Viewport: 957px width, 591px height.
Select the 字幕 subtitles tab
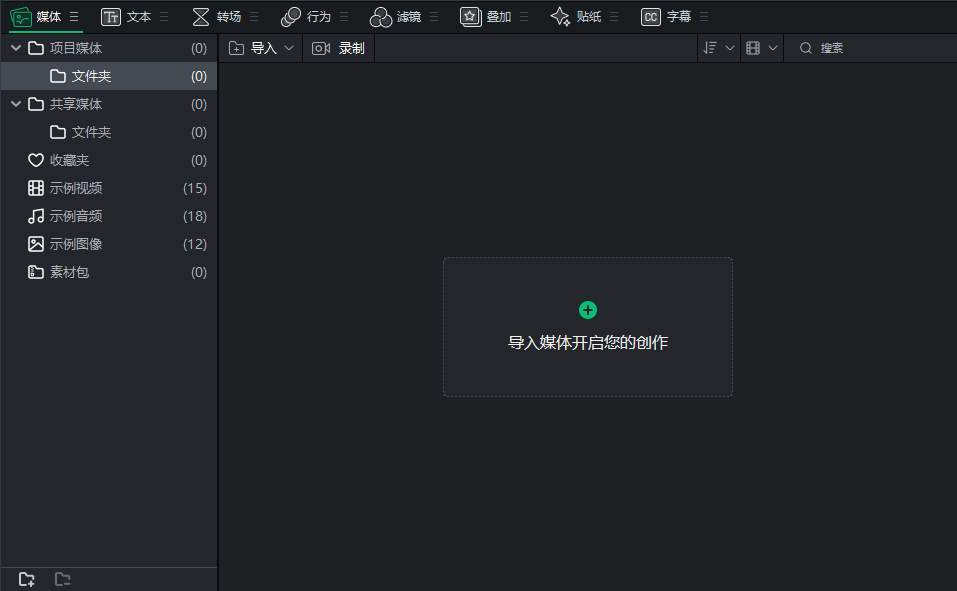(x=665, y=16)
